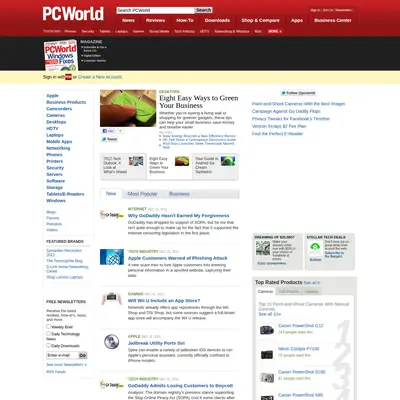The image size is (400, 400).
Task: Open the Tablets/E-Readers category link
Action: [x=65, y=194]
